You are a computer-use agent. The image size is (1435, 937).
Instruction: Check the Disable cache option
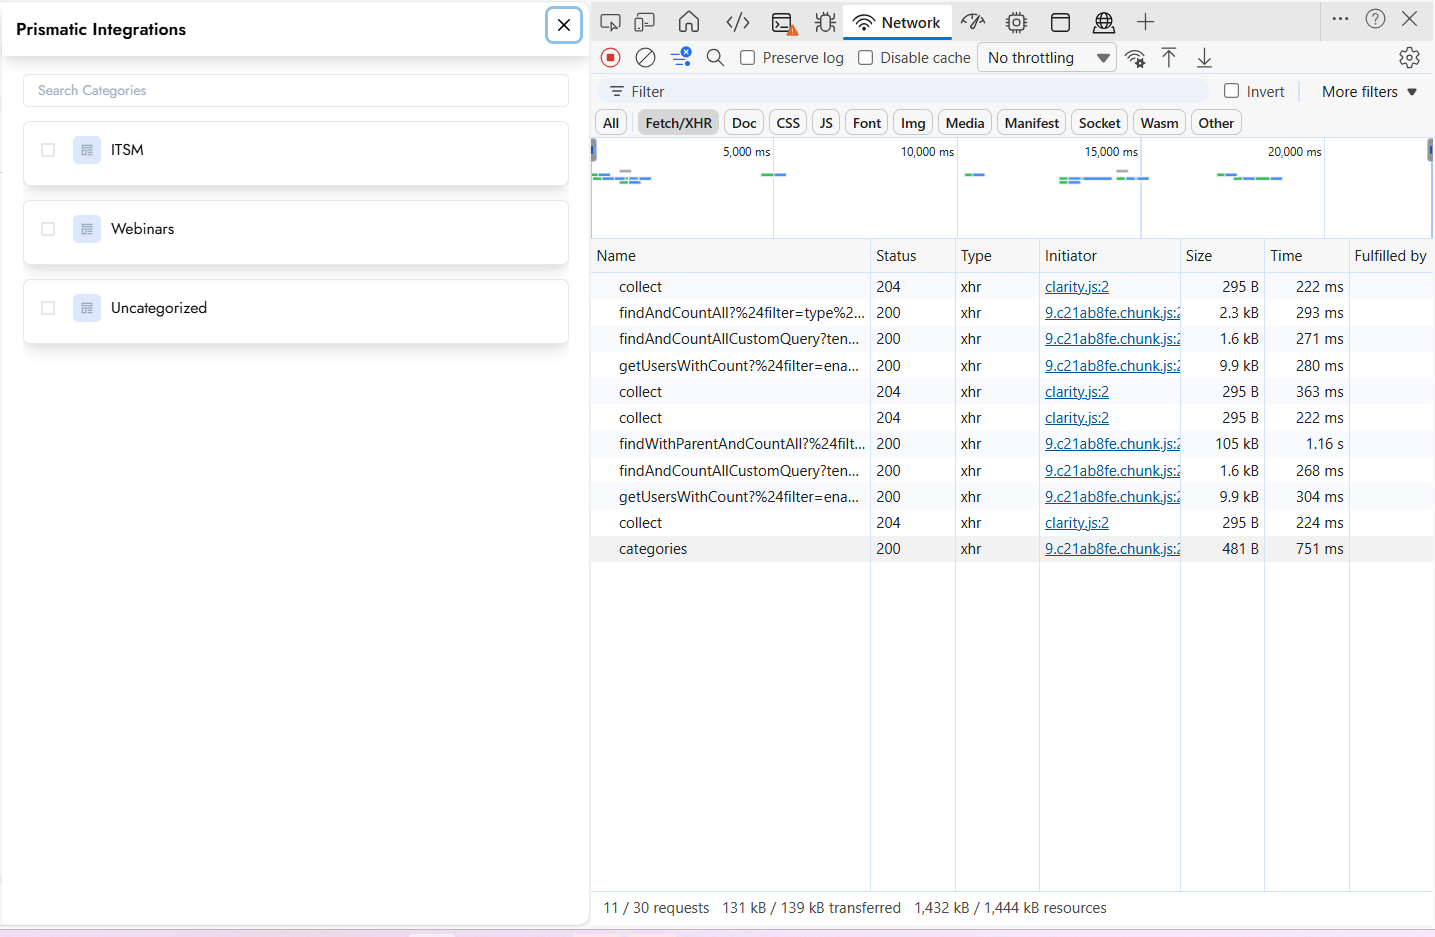click(x=866, y=58)
